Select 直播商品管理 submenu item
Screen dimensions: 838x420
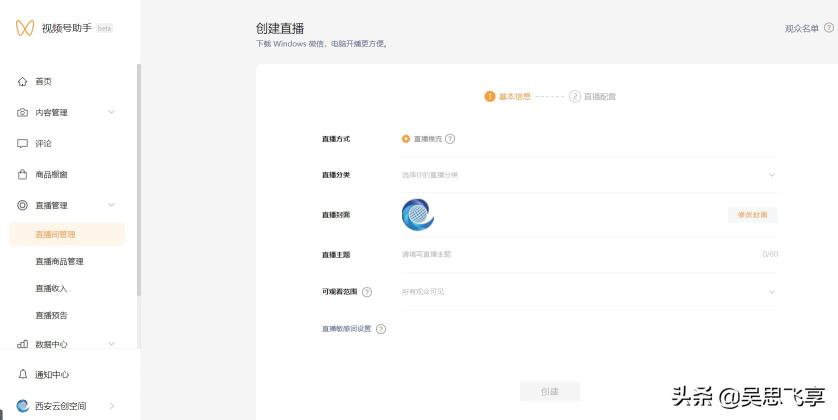click(x=59, y=261)
